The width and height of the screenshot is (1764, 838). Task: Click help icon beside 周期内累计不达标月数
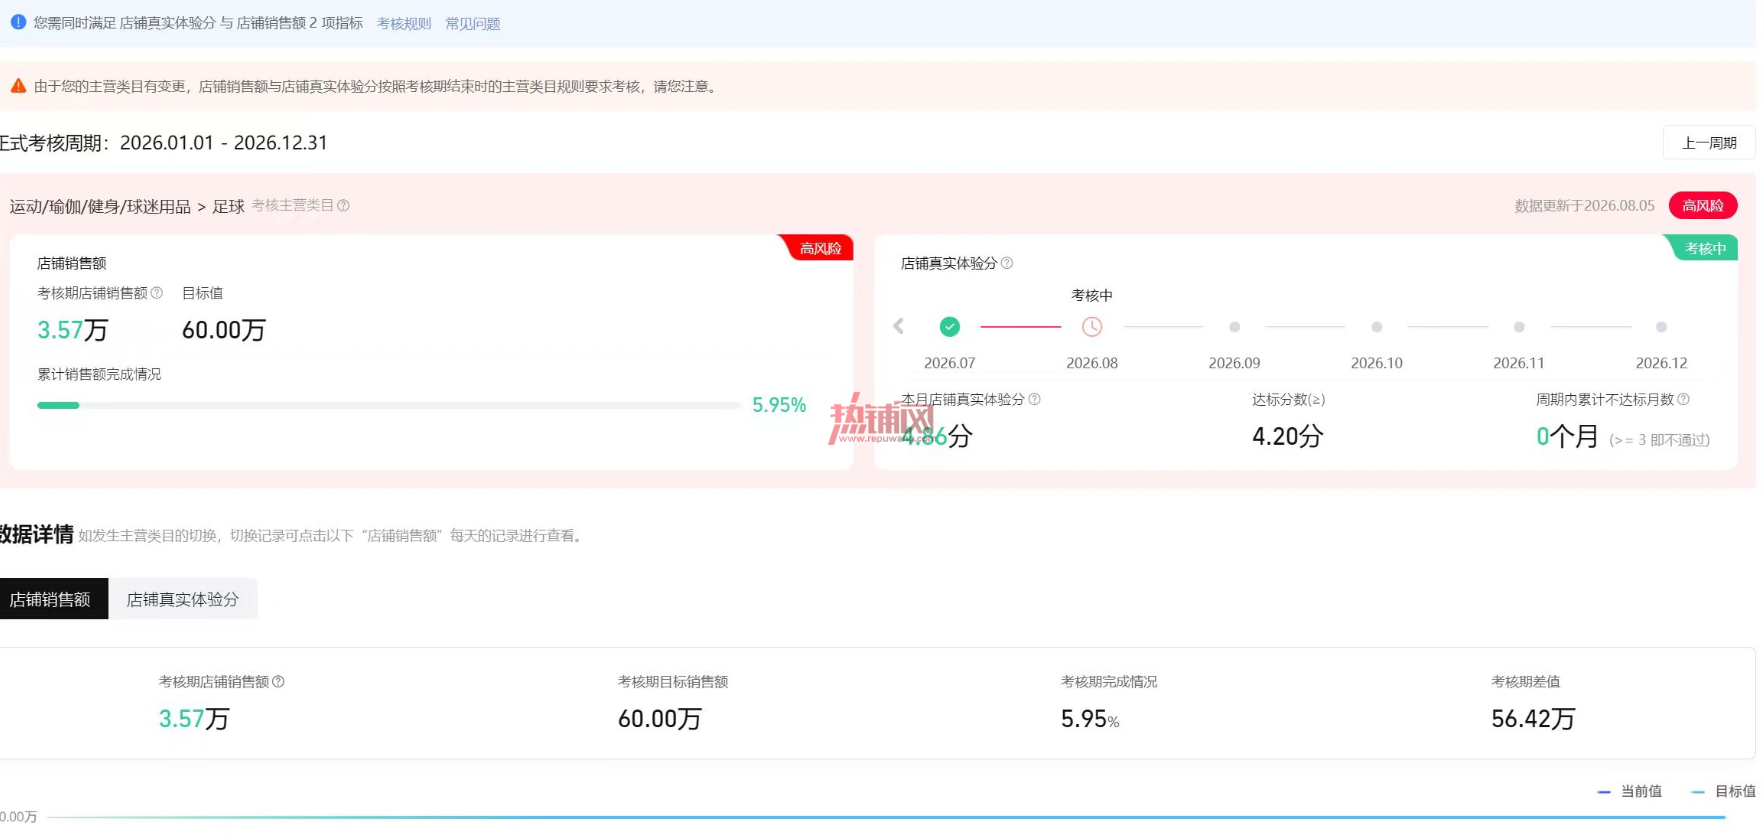tap(1683, 399)
